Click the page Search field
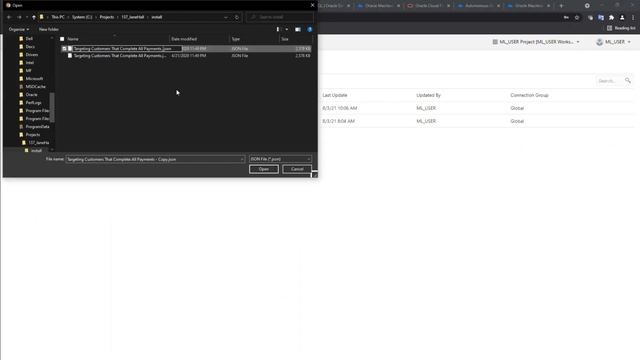 pyautogui.click(x=609, y=81)
